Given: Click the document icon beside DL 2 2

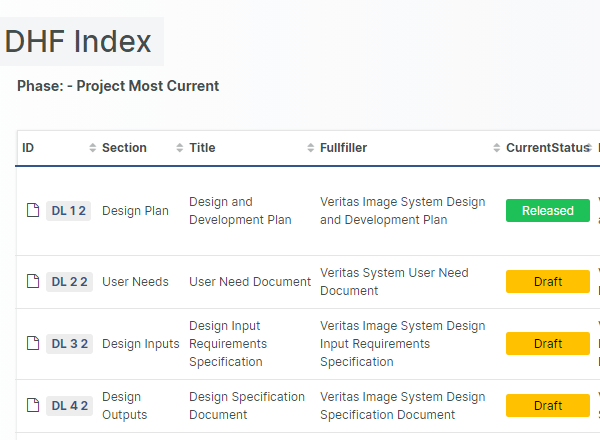Looking at the screenshot, I should (x=33, y=282).
